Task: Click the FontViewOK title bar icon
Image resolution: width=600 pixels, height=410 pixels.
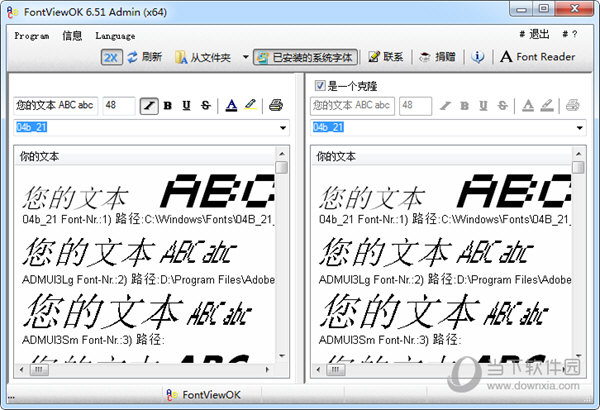Action: (12, 12)
